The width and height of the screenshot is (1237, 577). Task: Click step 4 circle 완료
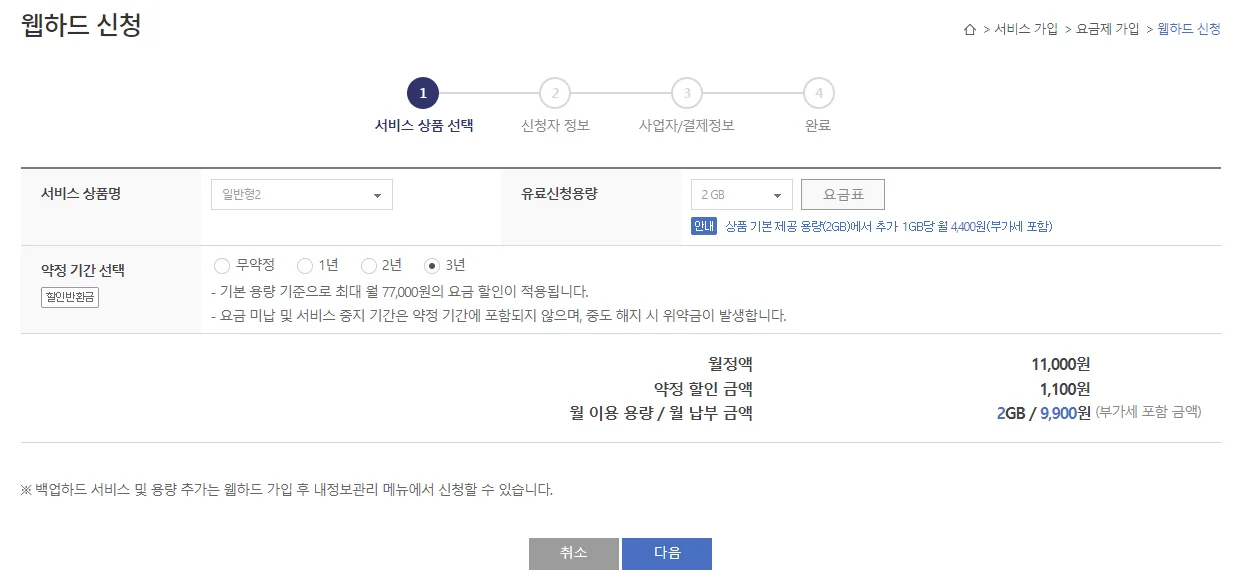point(818,92)
